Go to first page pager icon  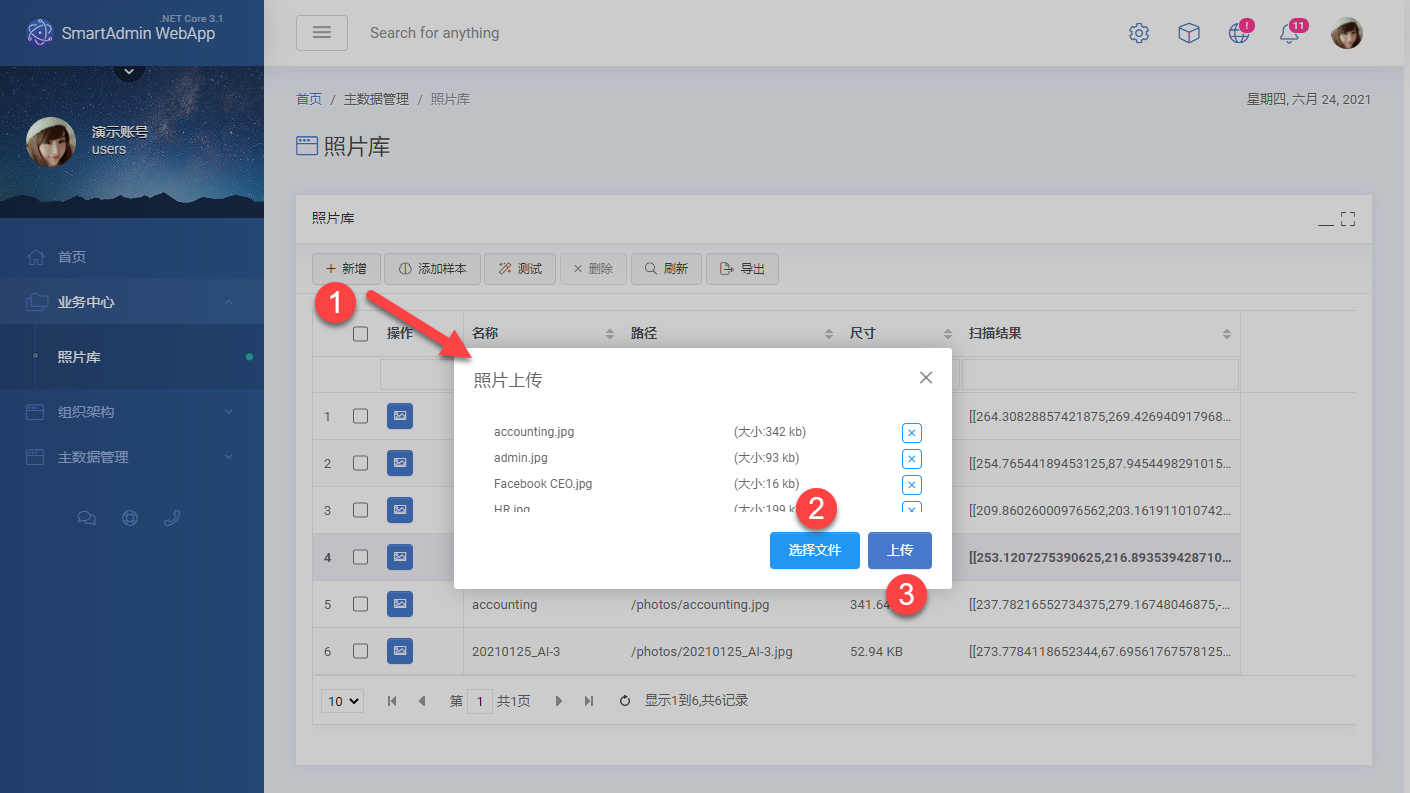pyautogui.click(x=392, y=701)
